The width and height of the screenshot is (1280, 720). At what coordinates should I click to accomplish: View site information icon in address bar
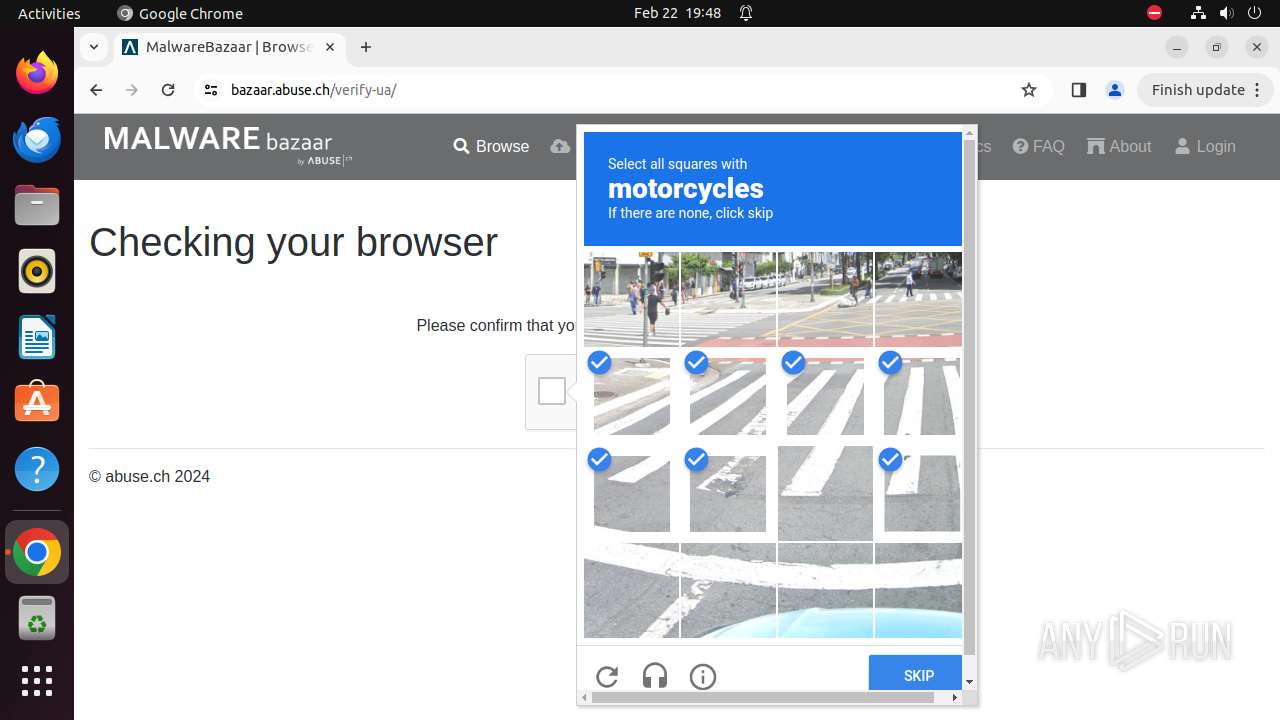click(x=210, y=90)
